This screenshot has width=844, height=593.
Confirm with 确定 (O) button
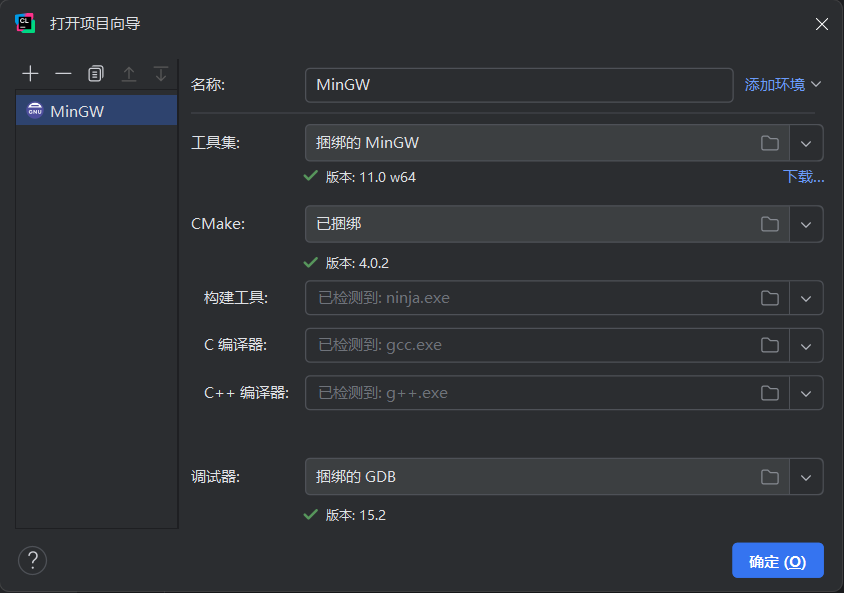[x=778, y=561]
